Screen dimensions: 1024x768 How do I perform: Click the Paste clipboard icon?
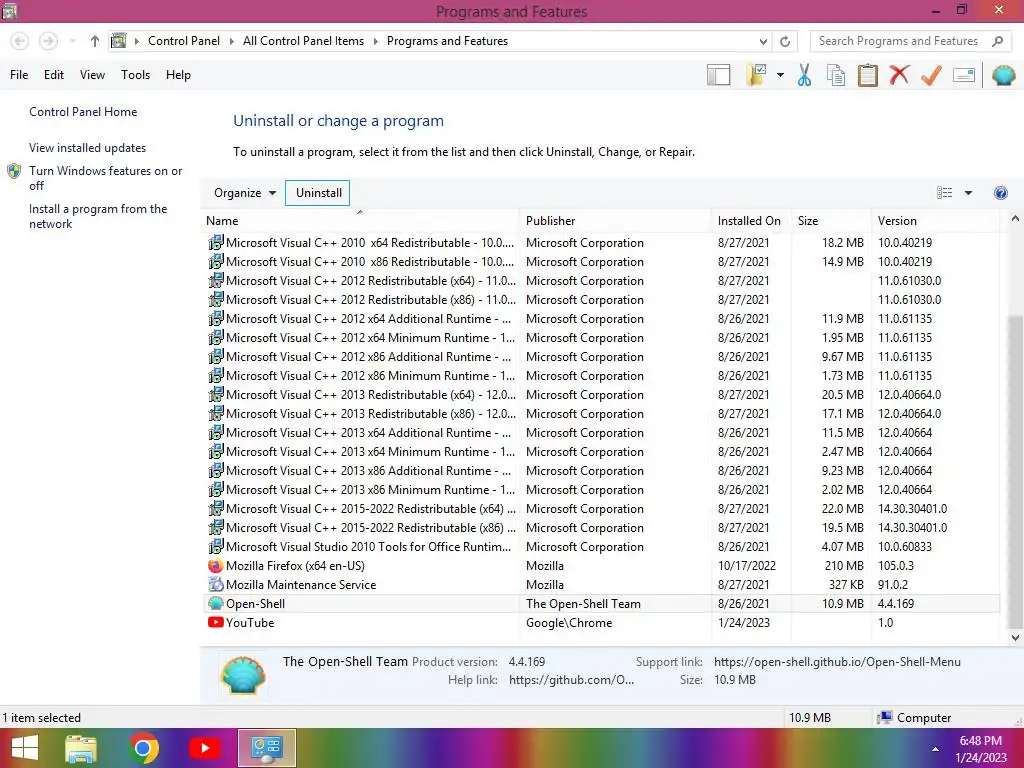[867, 75]
